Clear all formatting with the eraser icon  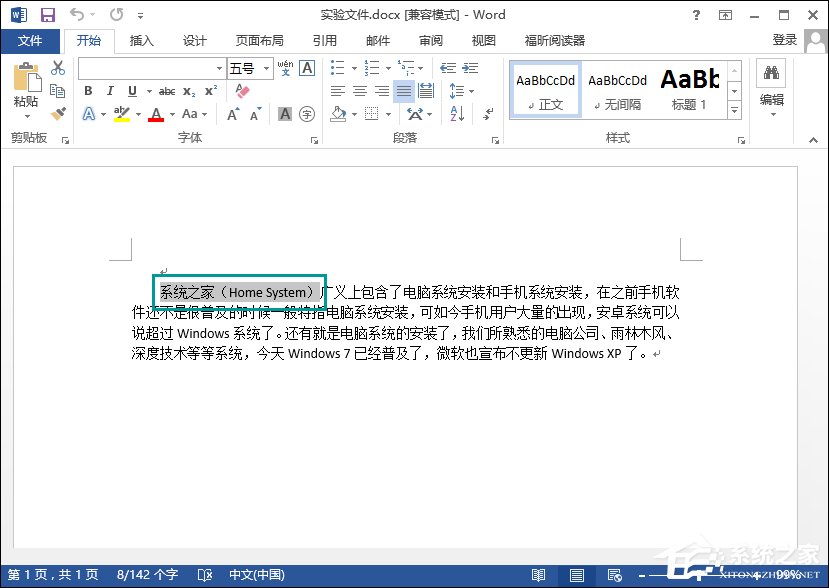tap(242, 90)
